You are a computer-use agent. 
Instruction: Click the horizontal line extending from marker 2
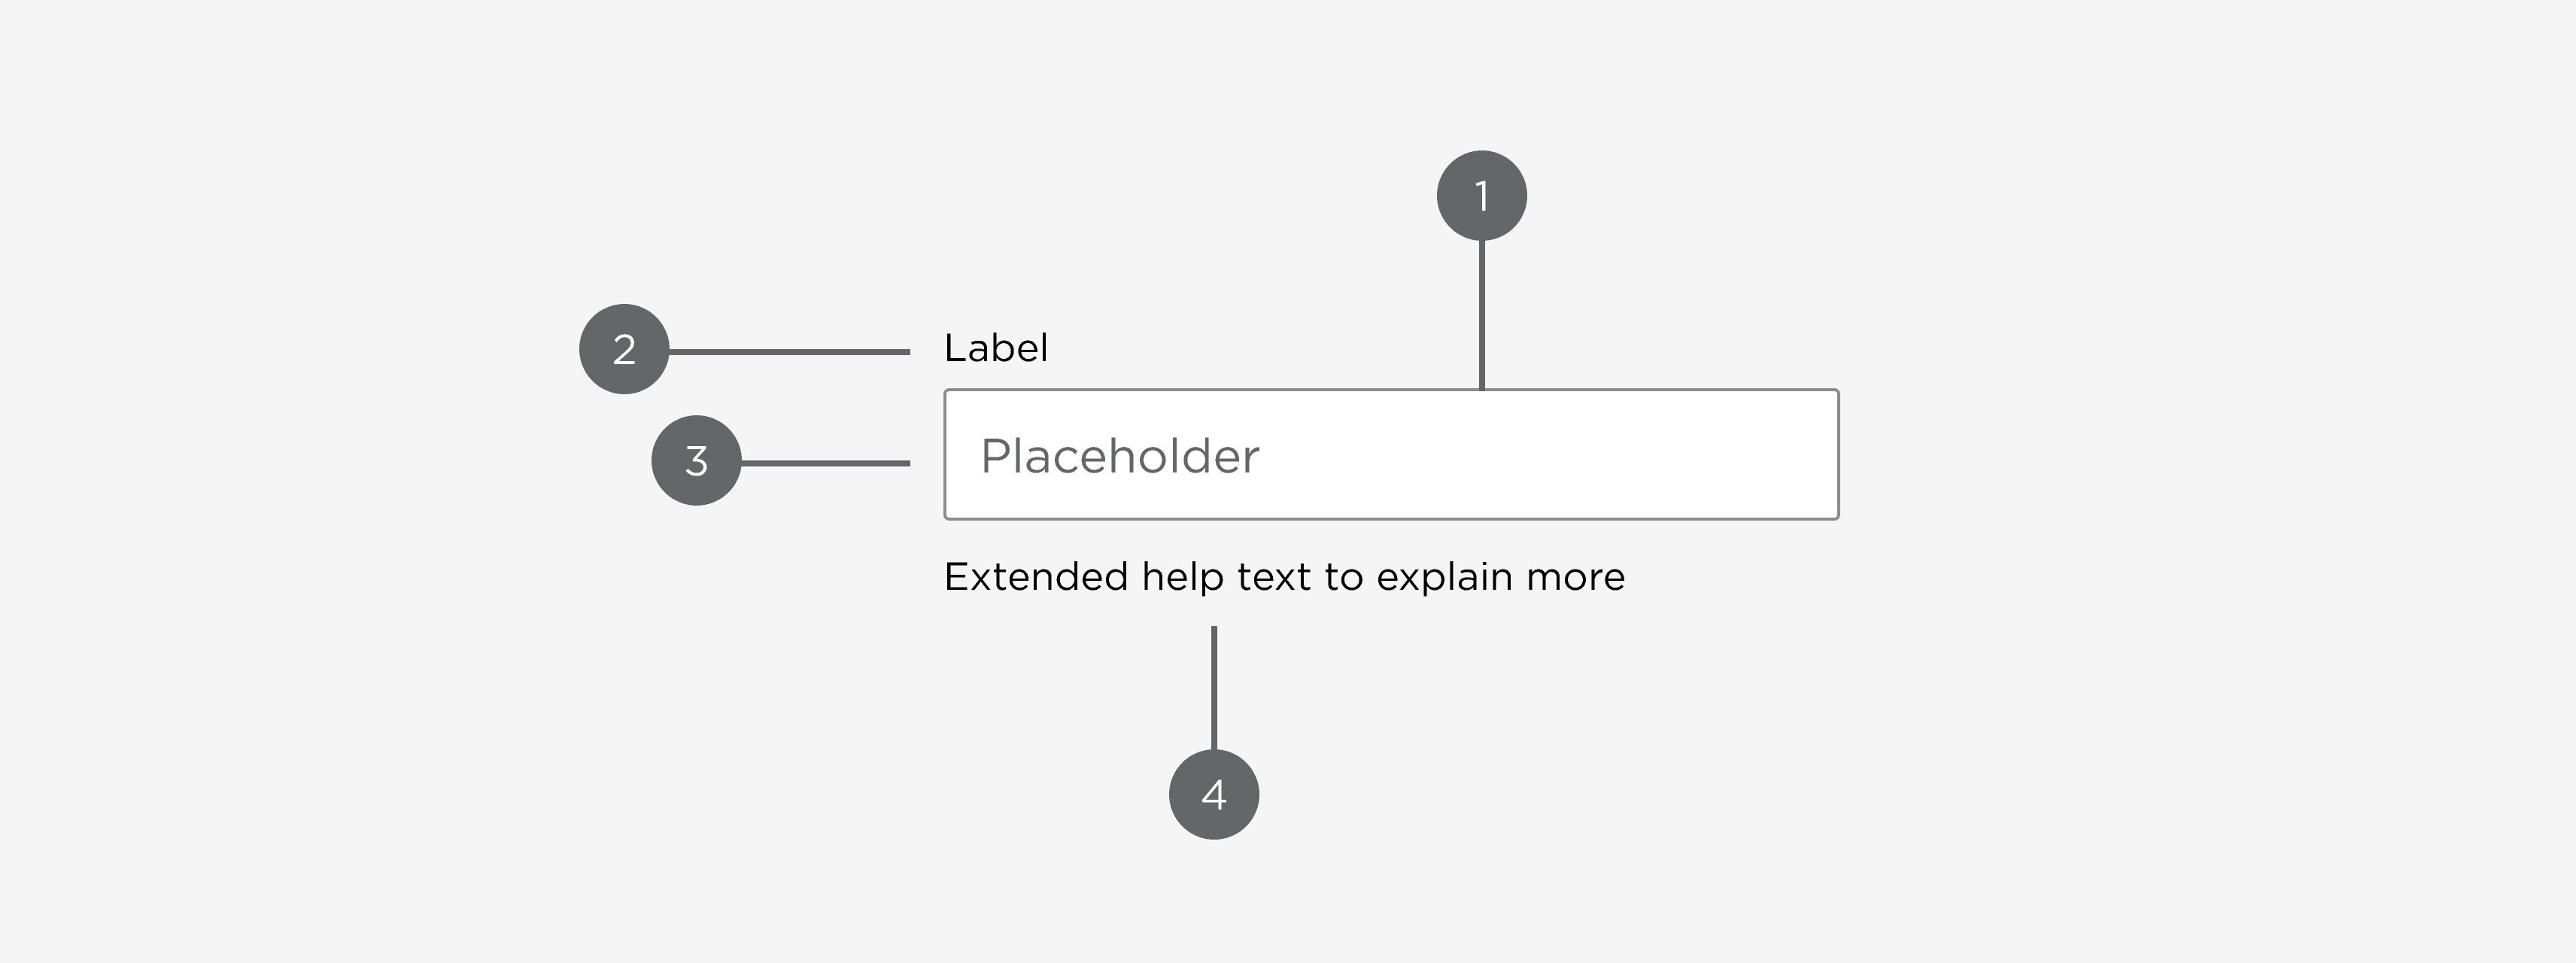789,352
